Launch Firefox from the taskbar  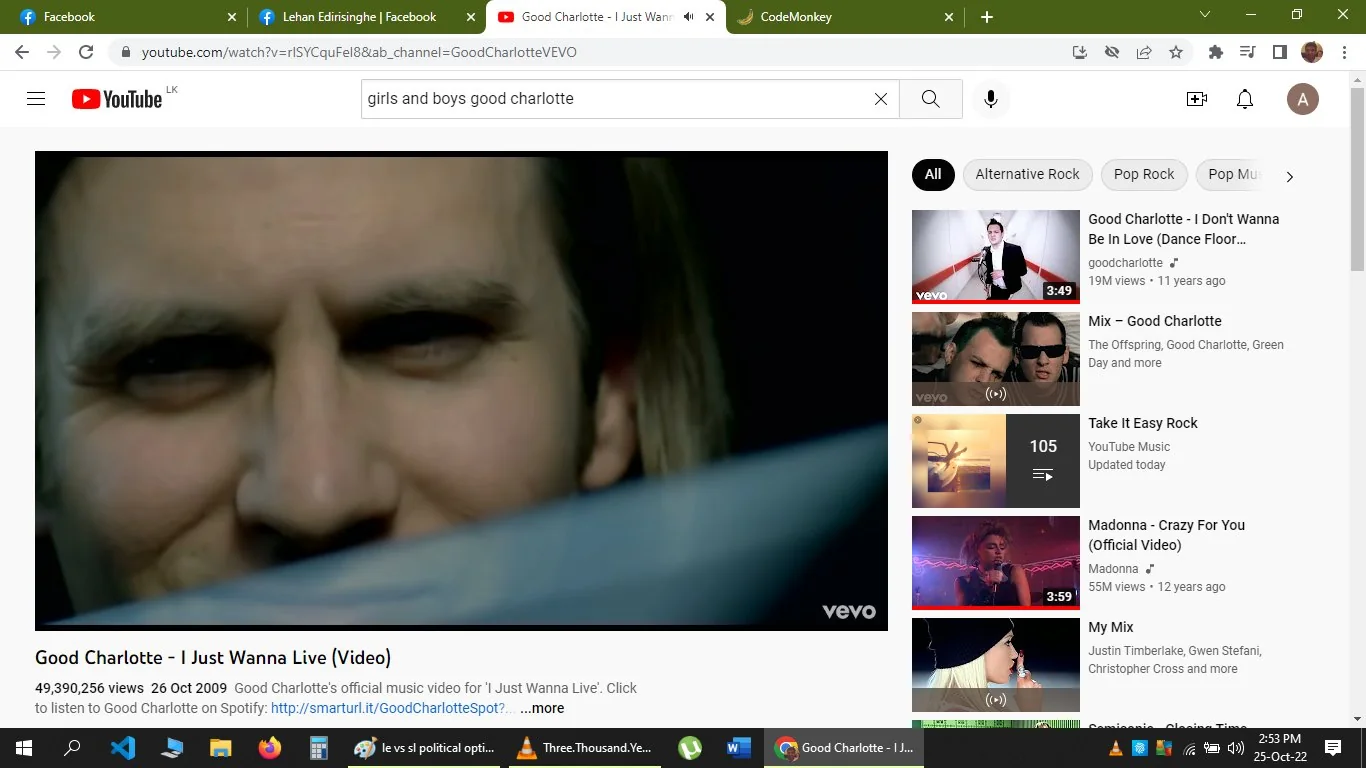tap(269, 748)
